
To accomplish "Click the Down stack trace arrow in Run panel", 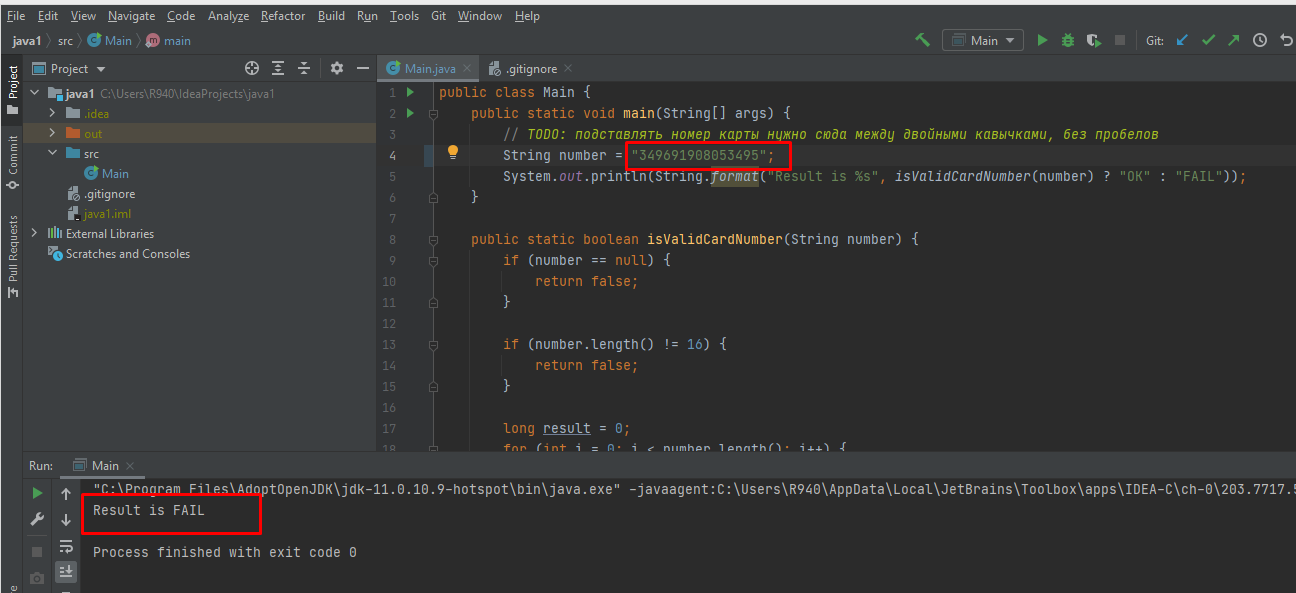I will click(66, 519).
